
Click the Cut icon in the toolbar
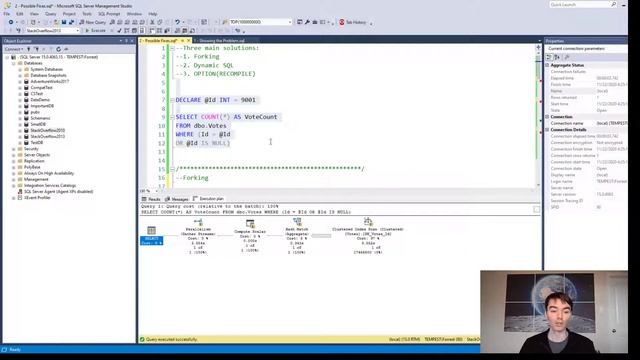152,22
